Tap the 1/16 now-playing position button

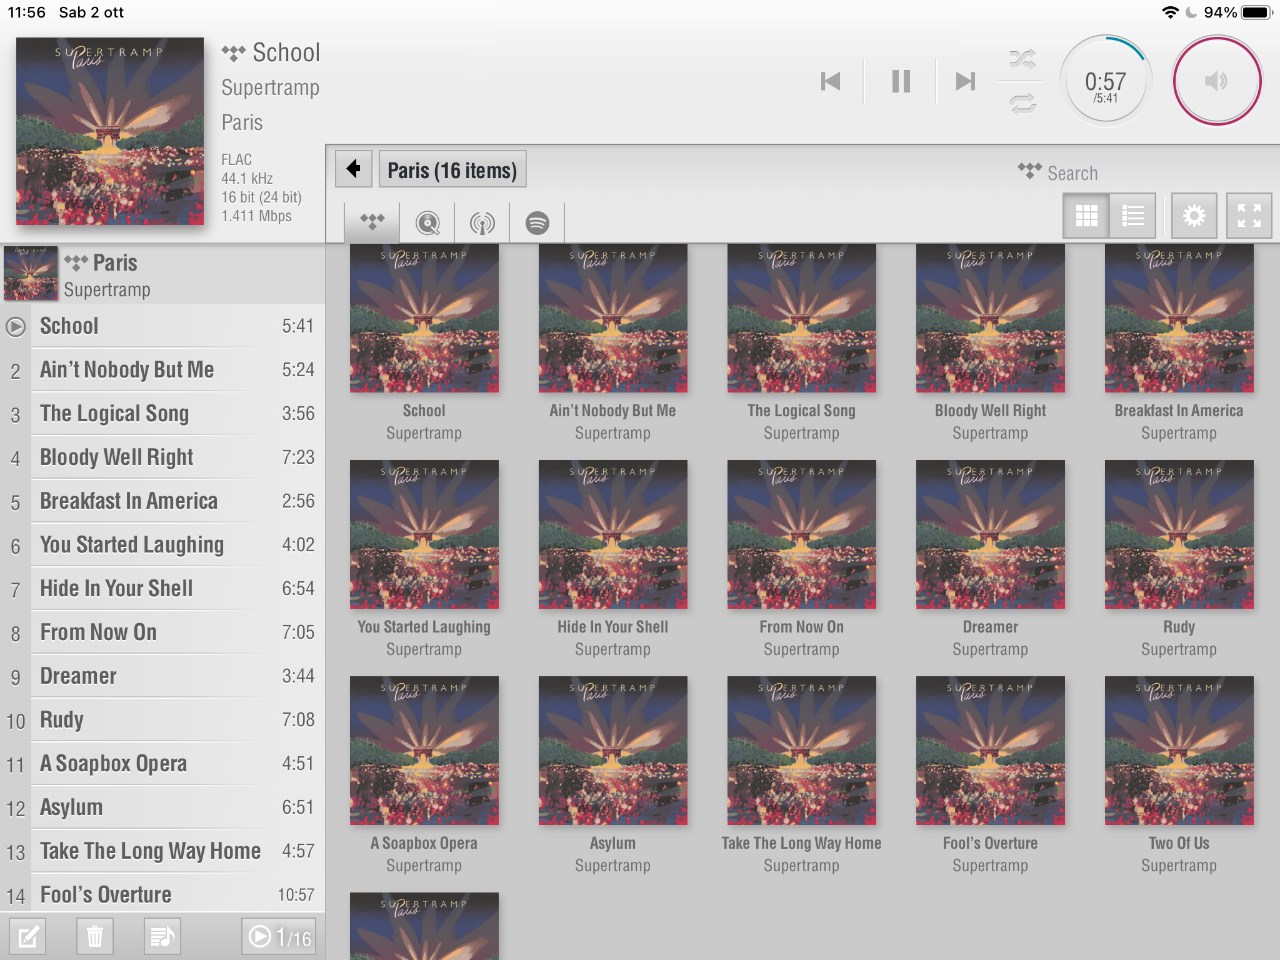[x=279, y=937]
